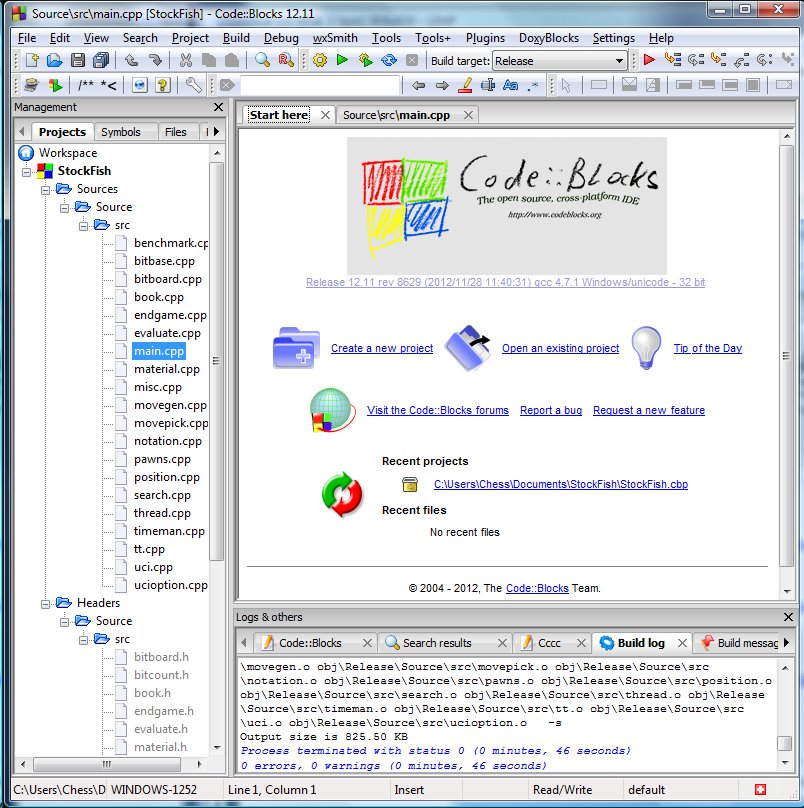Open the DoxyBlocks menu
Image resolution: width=804 pixels, height=808 pixels.
[x=548, y=38]
